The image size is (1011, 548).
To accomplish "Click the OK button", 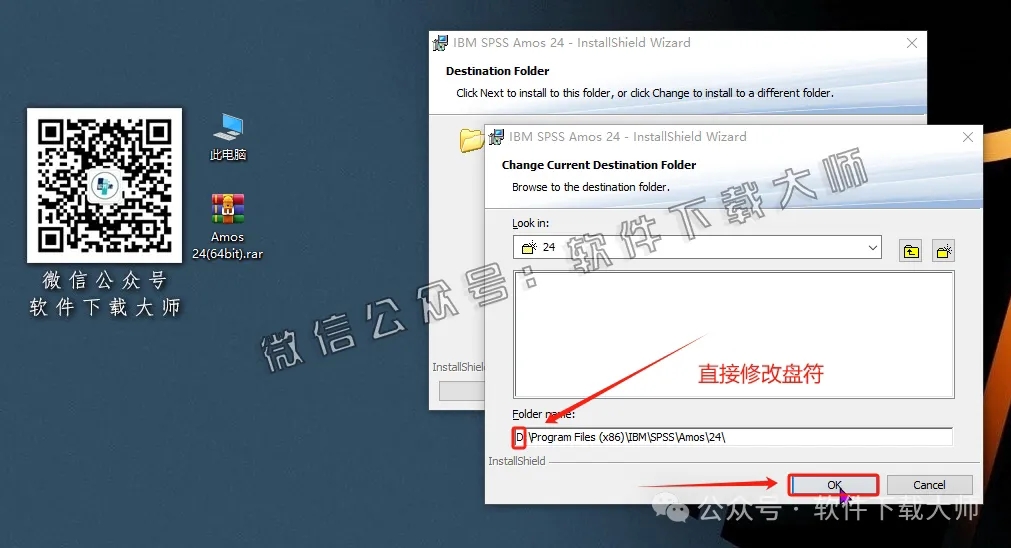I will (834, 485).
